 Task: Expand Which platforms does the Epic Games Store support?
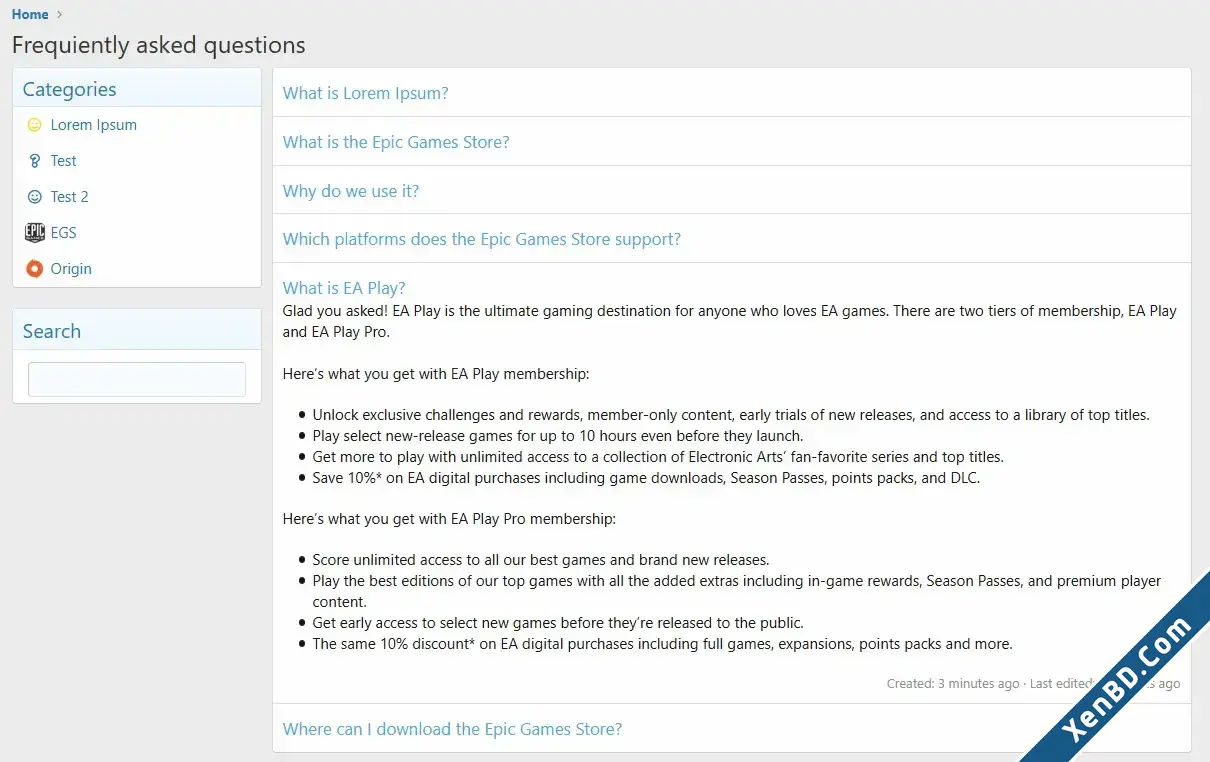coord(482,239)
